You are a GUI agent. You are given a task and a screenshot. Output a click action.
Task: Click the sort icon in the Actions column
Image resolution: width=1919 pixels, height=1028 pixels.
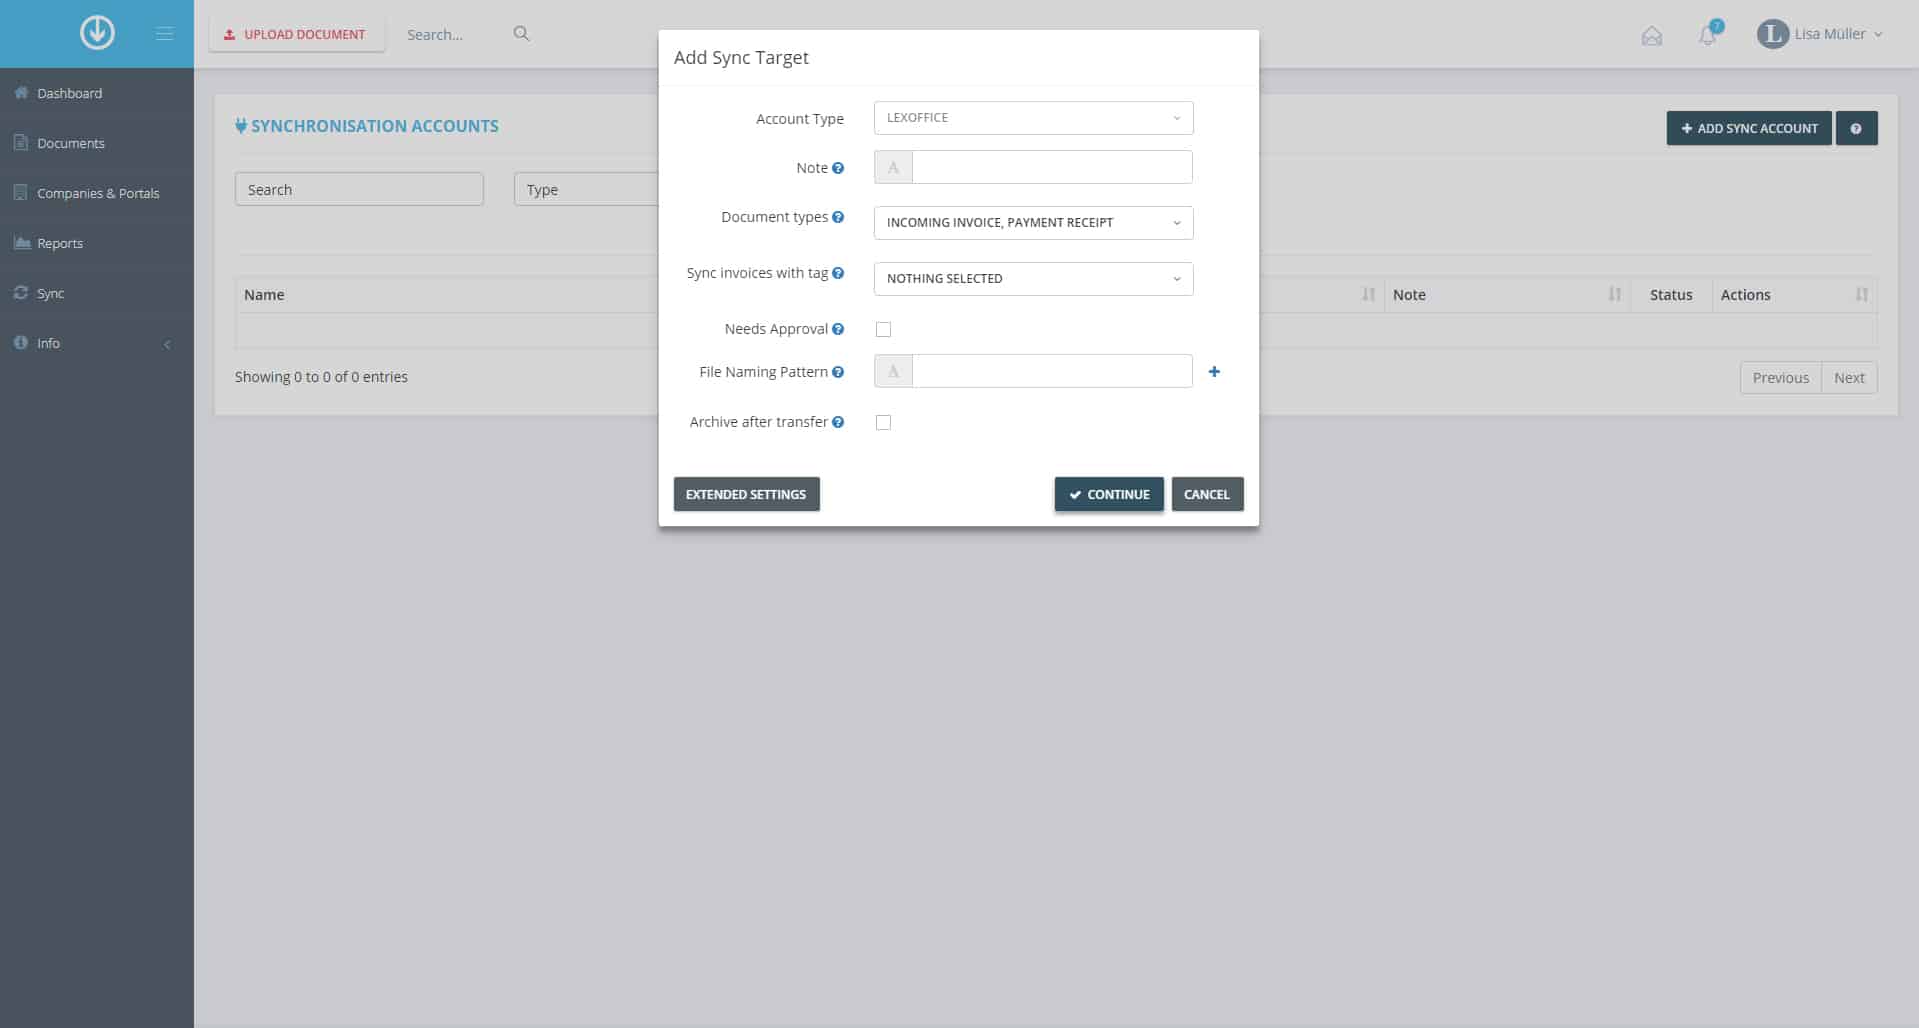coord(1861,294)
